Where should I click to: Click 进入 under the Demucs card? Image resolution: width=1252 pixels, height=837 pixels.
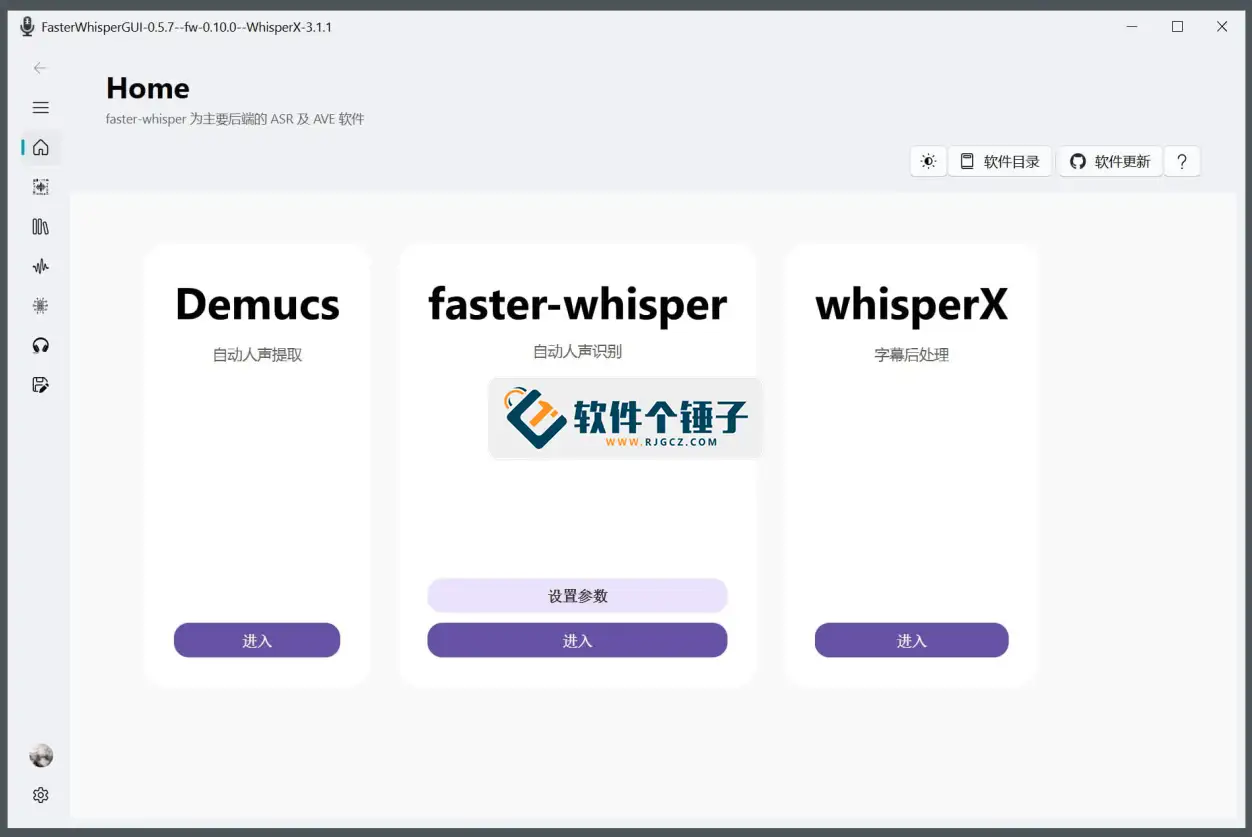point(257,640)
